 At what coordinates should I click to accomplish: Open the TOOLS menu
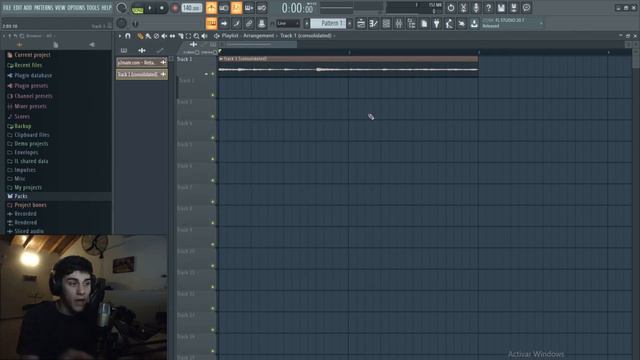93,8
